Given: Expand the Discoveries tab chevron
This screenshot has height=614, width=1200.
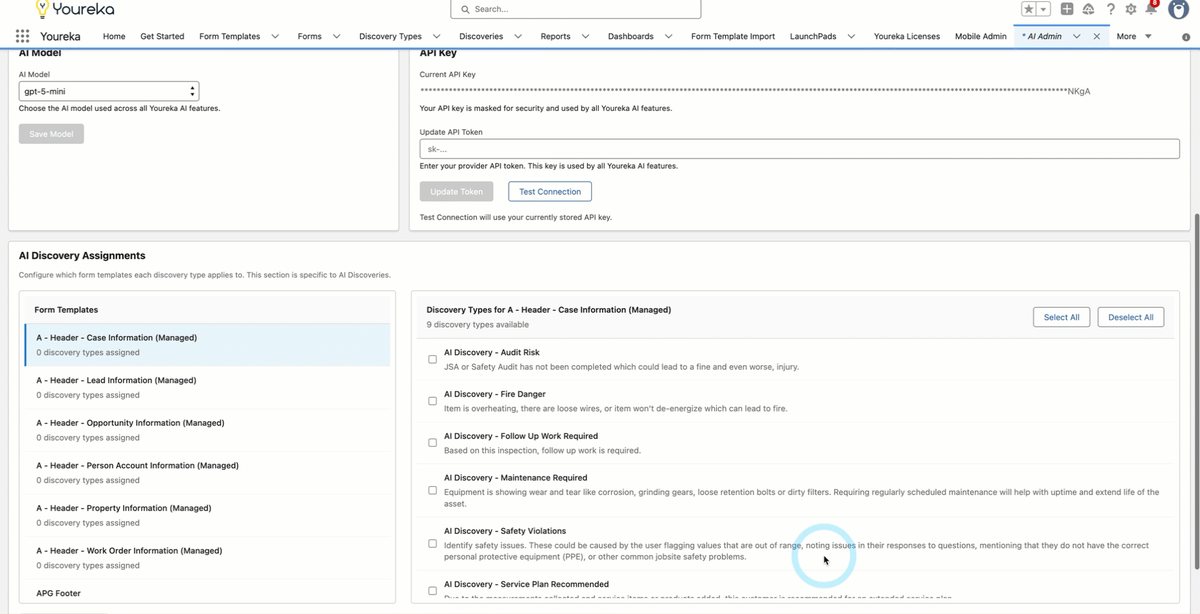Looking at the screenshot, I should 518,36.
